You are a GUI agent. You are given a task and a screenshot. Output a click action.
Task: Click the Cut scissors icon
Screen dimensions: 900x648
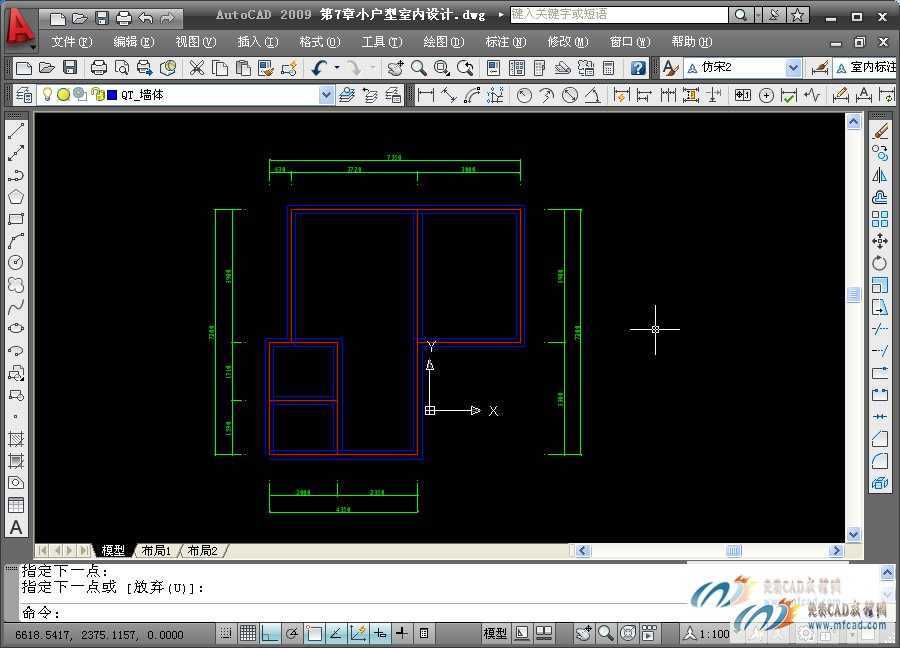(x=197, y=68)
